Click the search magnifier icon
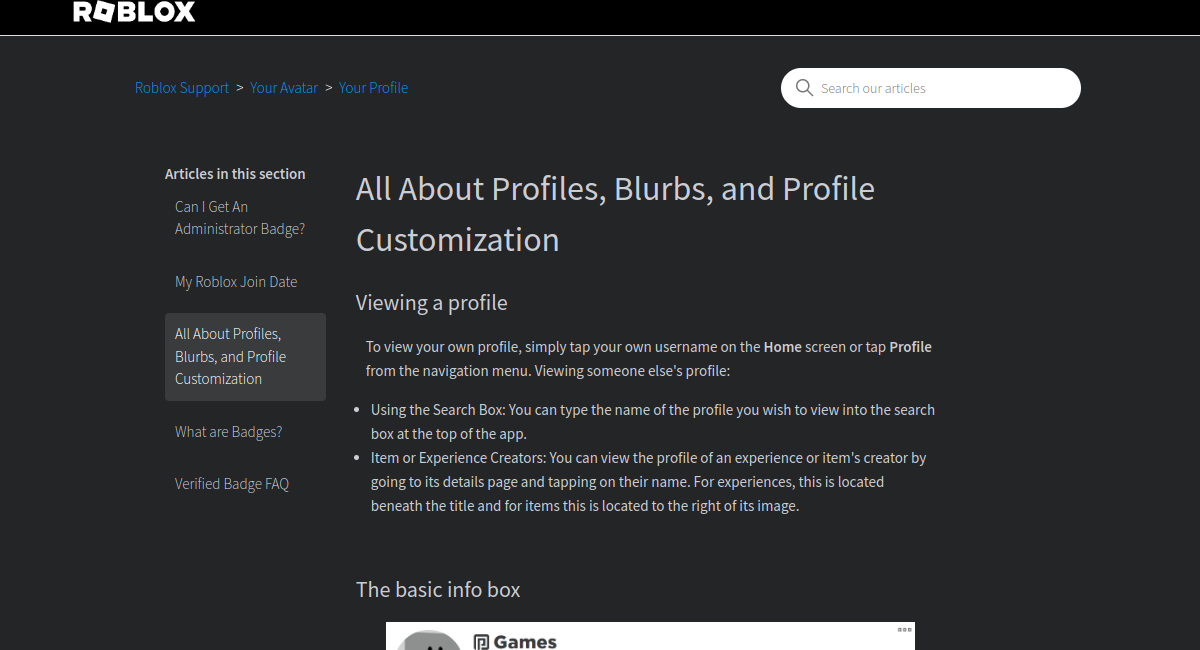Screen dimensions: 1200x650 coord(804,88)
